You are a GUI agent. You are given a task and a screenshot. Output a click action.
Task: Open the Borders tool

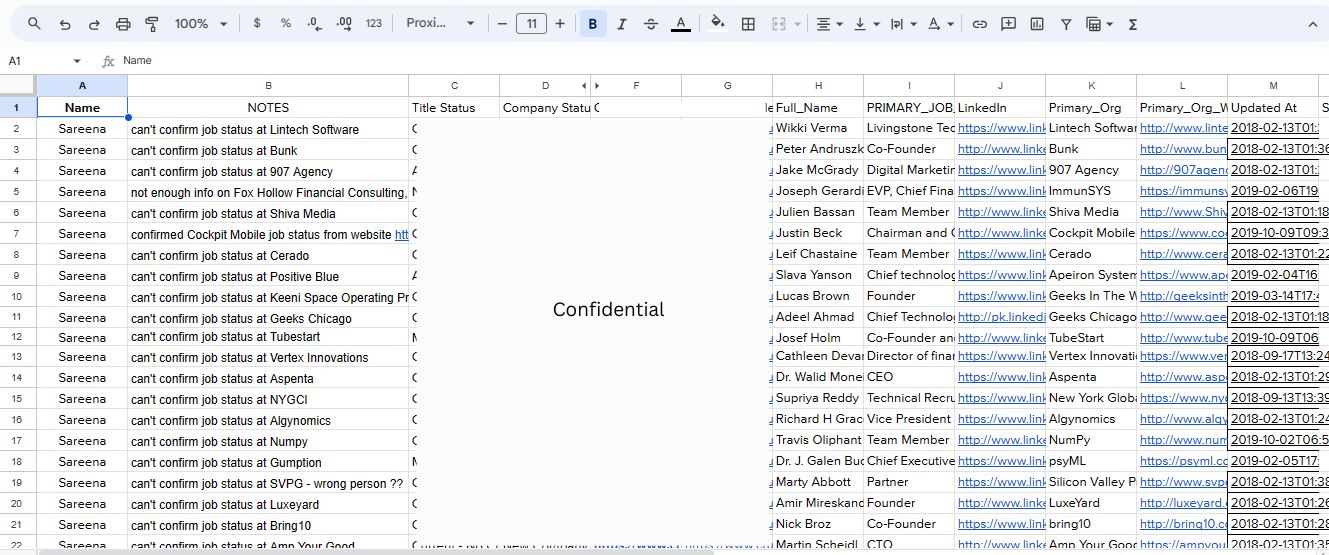[748, 24]
